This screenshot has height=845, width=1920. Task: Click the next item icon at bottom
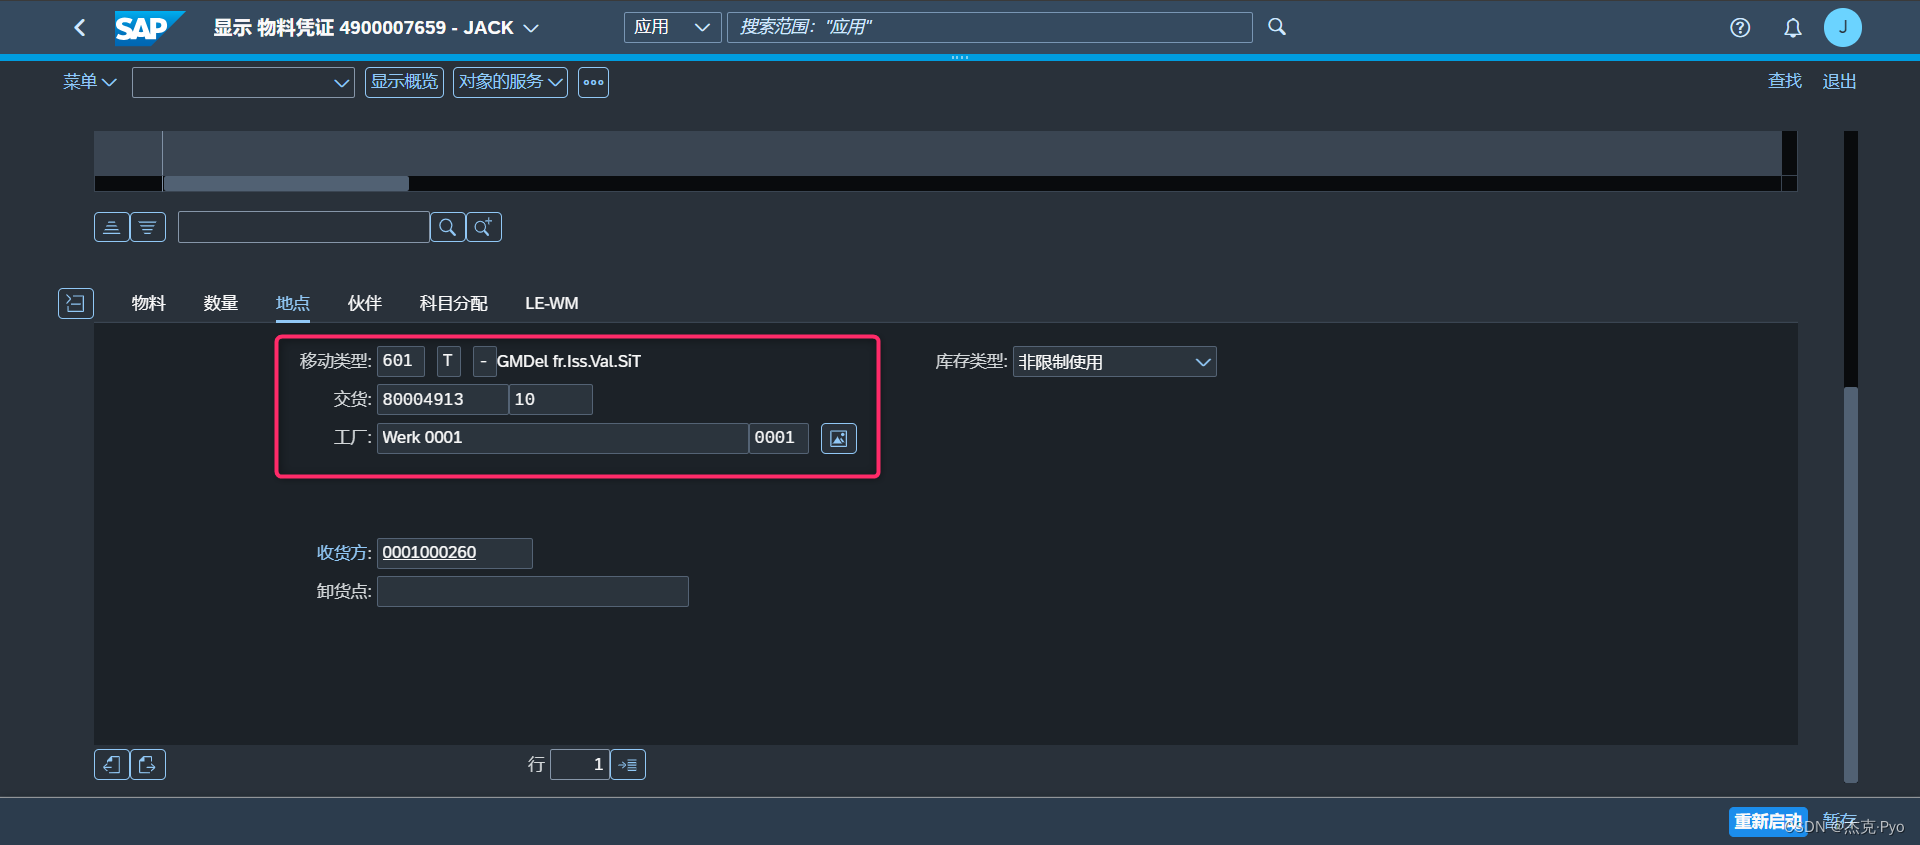coord(148,764)
